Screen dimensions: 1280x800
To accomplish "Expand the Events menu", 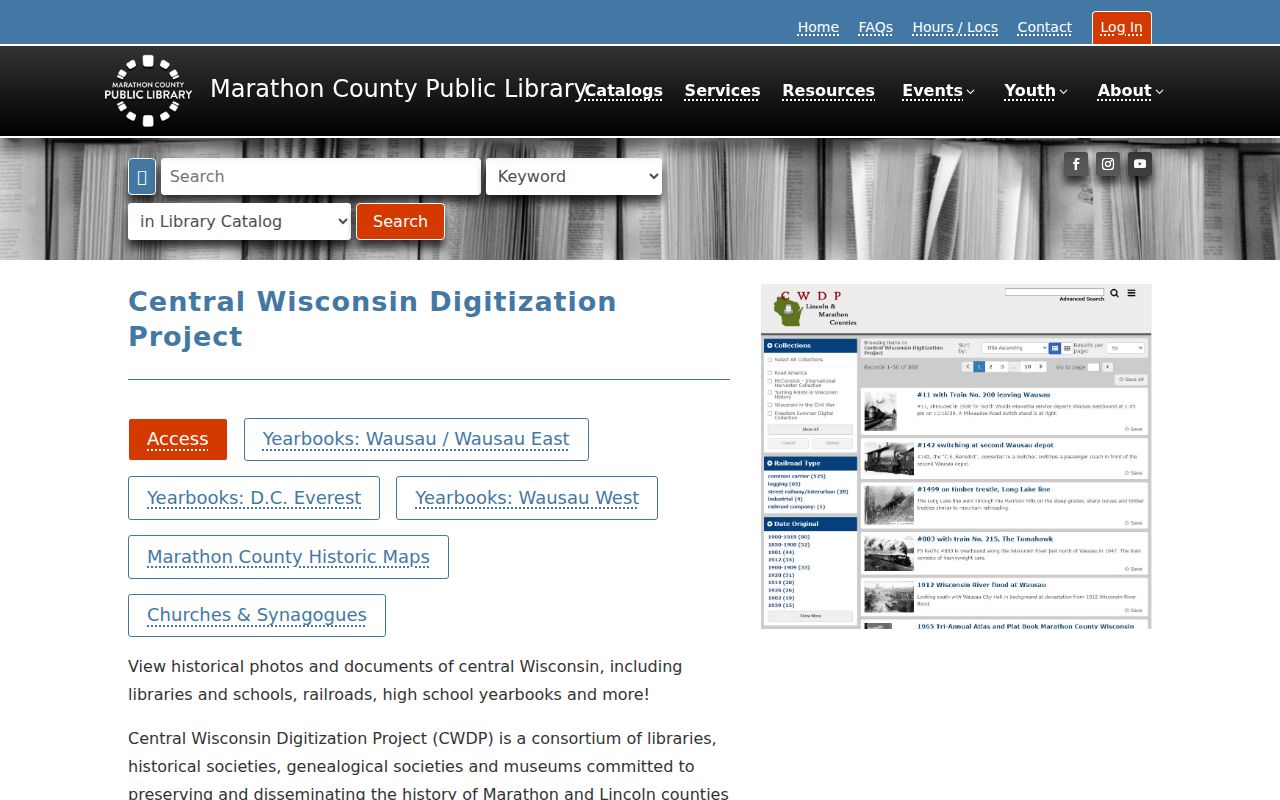I will coord(938,91).
